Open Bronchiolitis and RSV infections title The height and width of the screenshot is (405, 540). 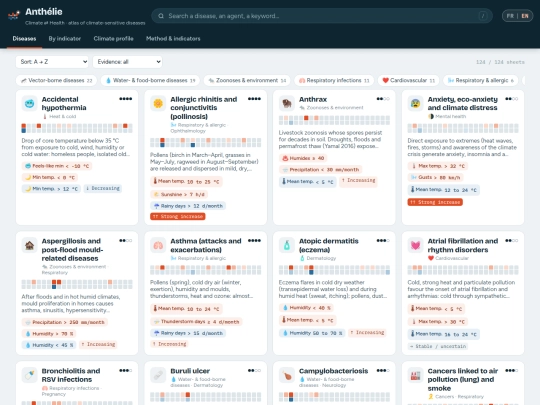pyautogui.click(x=71, y=375)
